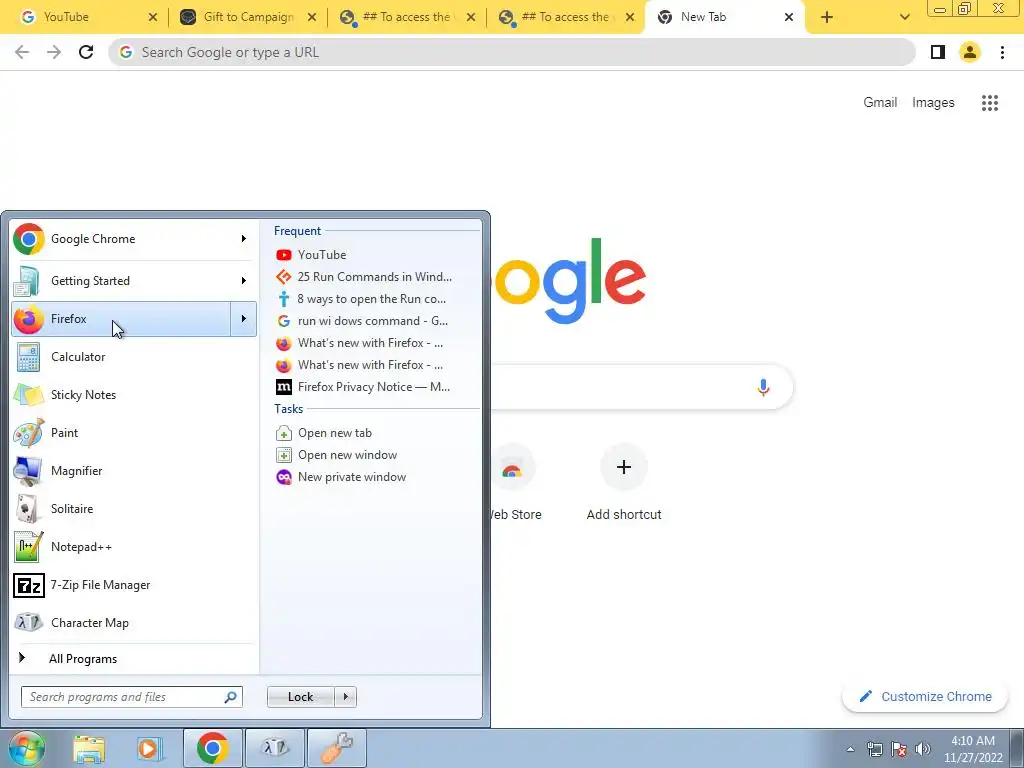Open the Chrome profile avatar
The image size is (1024, 768).
tap(970, 52)
